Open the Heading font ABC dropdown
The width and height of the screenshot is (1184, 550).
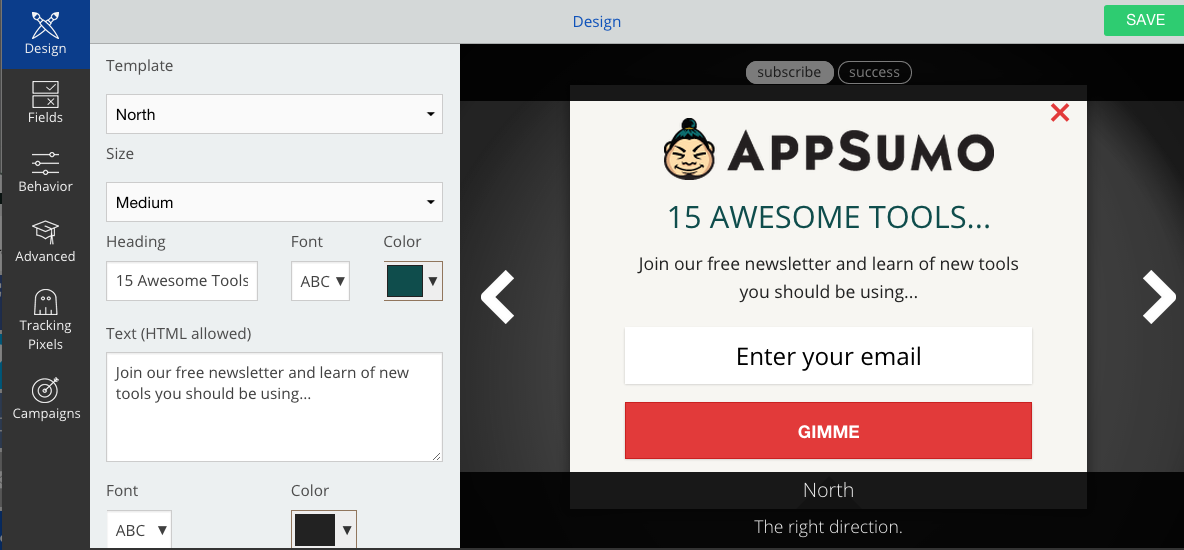(x=320, y=281)
